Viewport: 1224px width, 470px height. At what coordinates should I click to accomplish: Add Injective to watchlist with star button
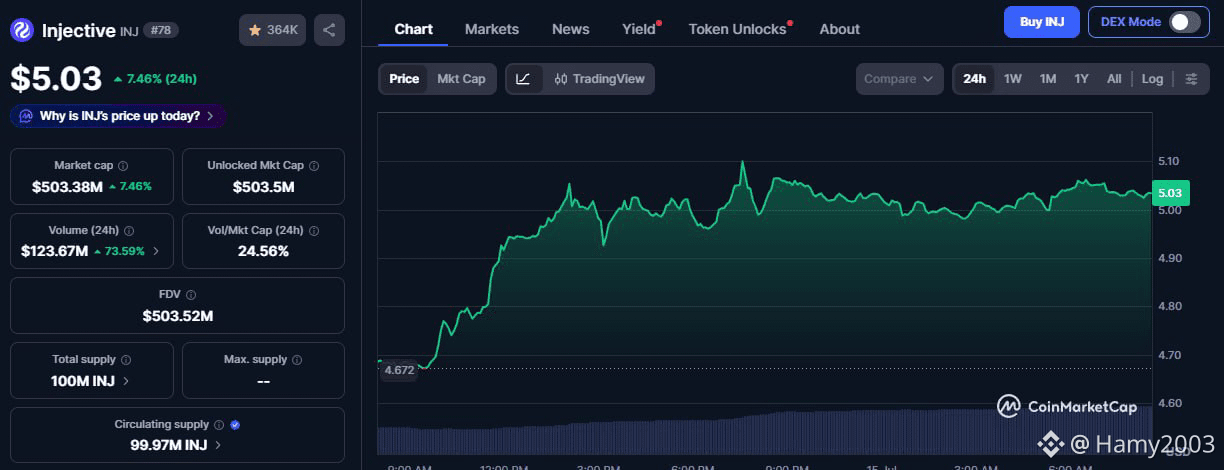click(273, 30)
